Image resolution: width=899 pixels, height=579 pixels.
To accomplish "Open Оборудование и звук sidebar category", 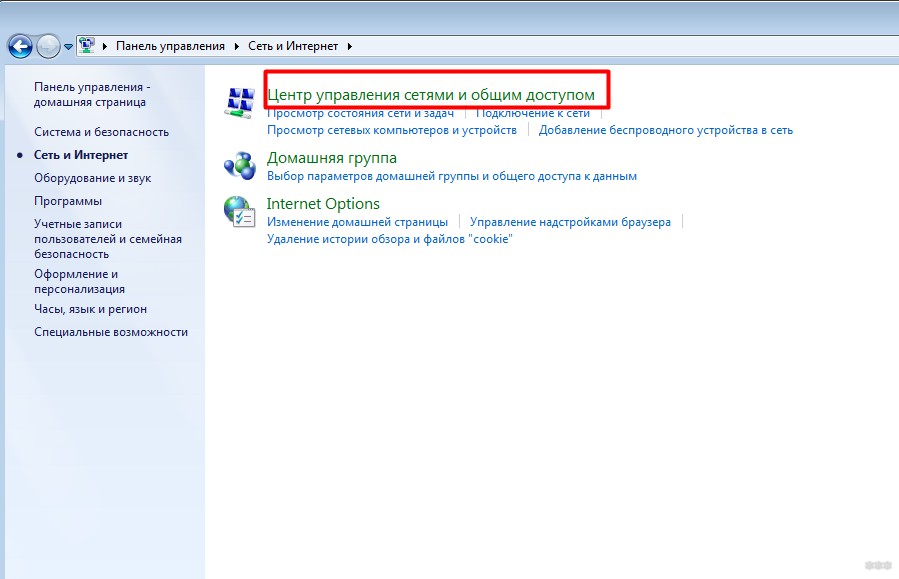I will tap(93, 178).
